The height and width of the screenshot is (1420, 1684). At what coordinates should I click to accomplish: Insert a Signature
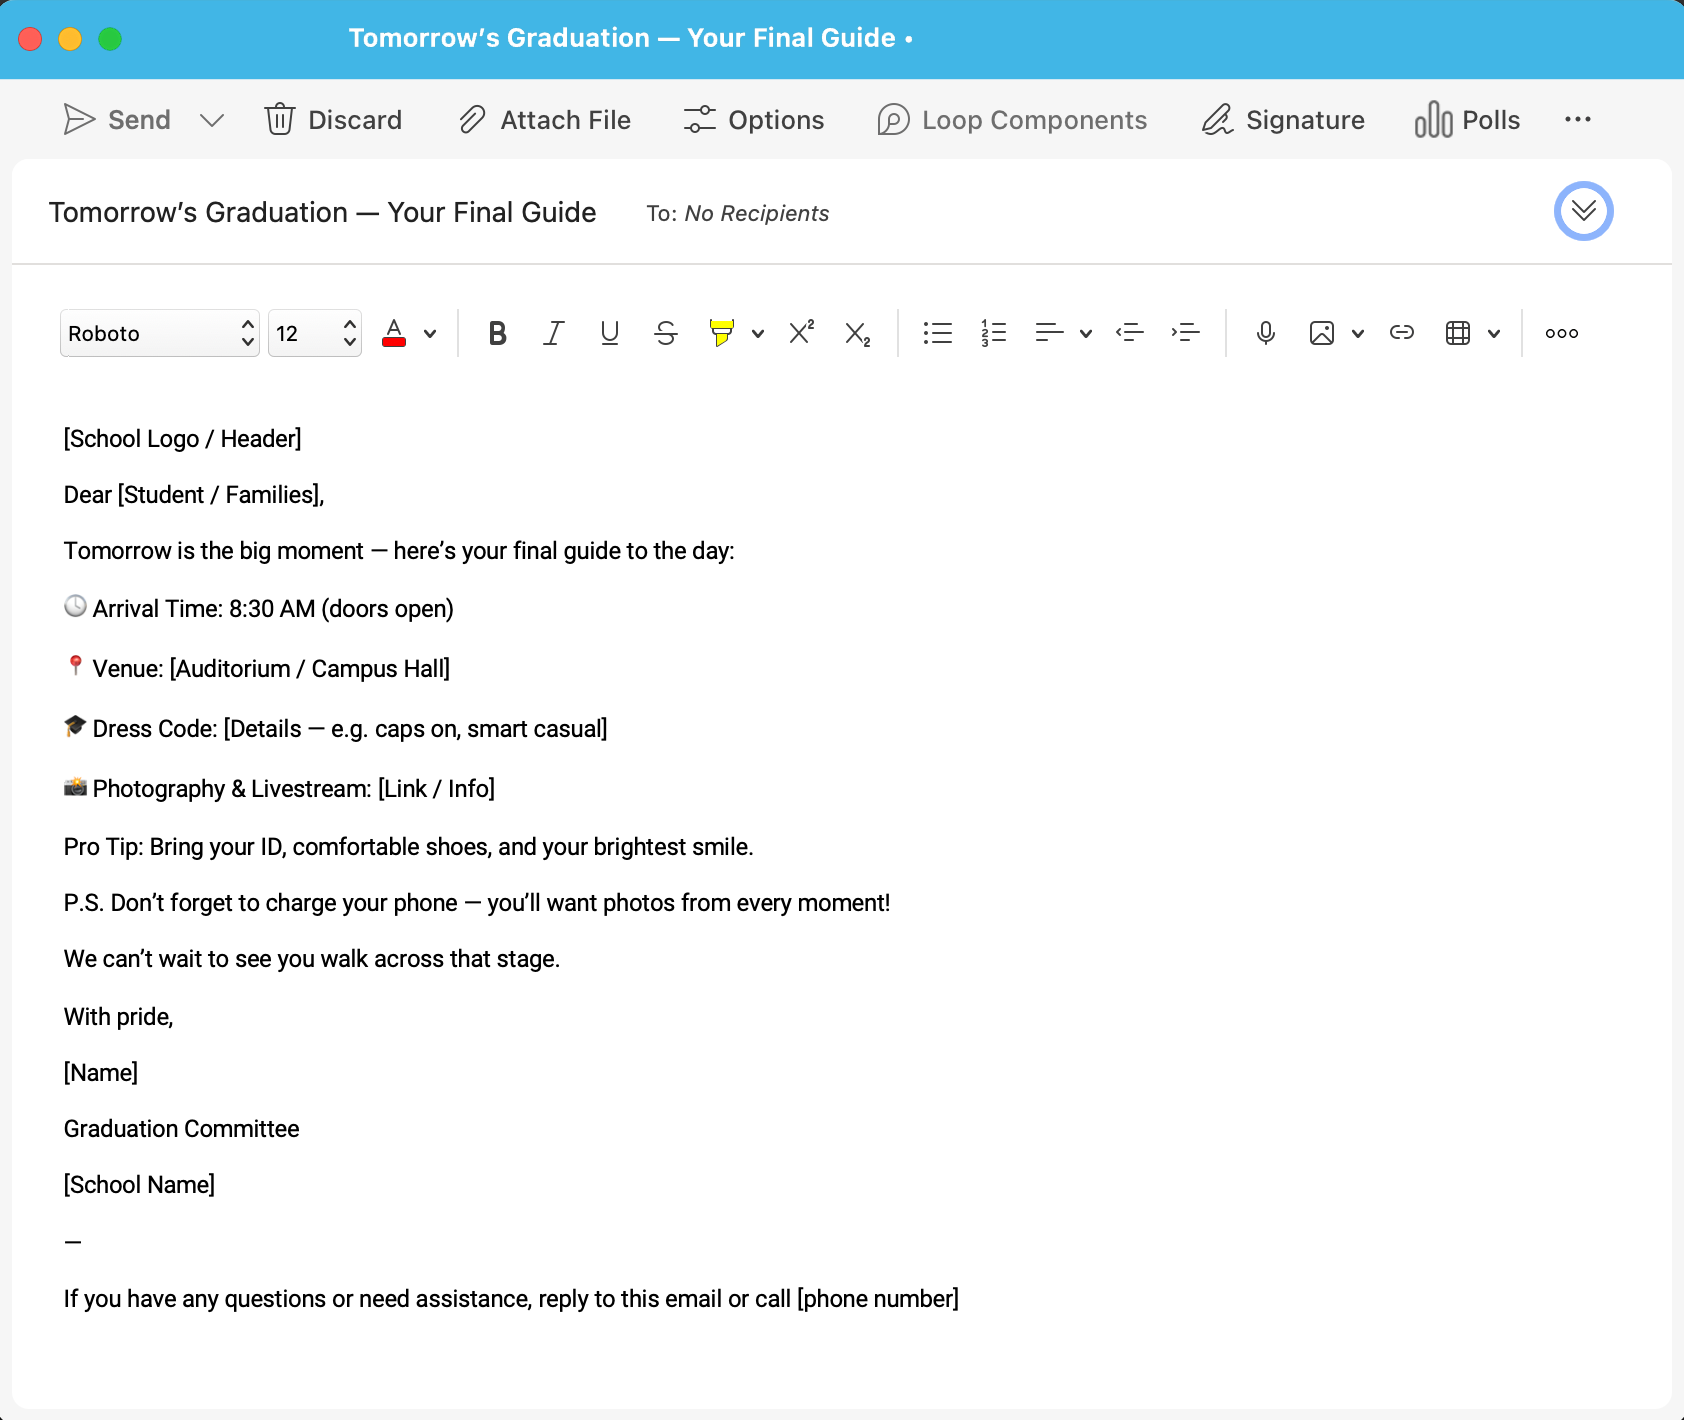click(x=1283, y=120)
